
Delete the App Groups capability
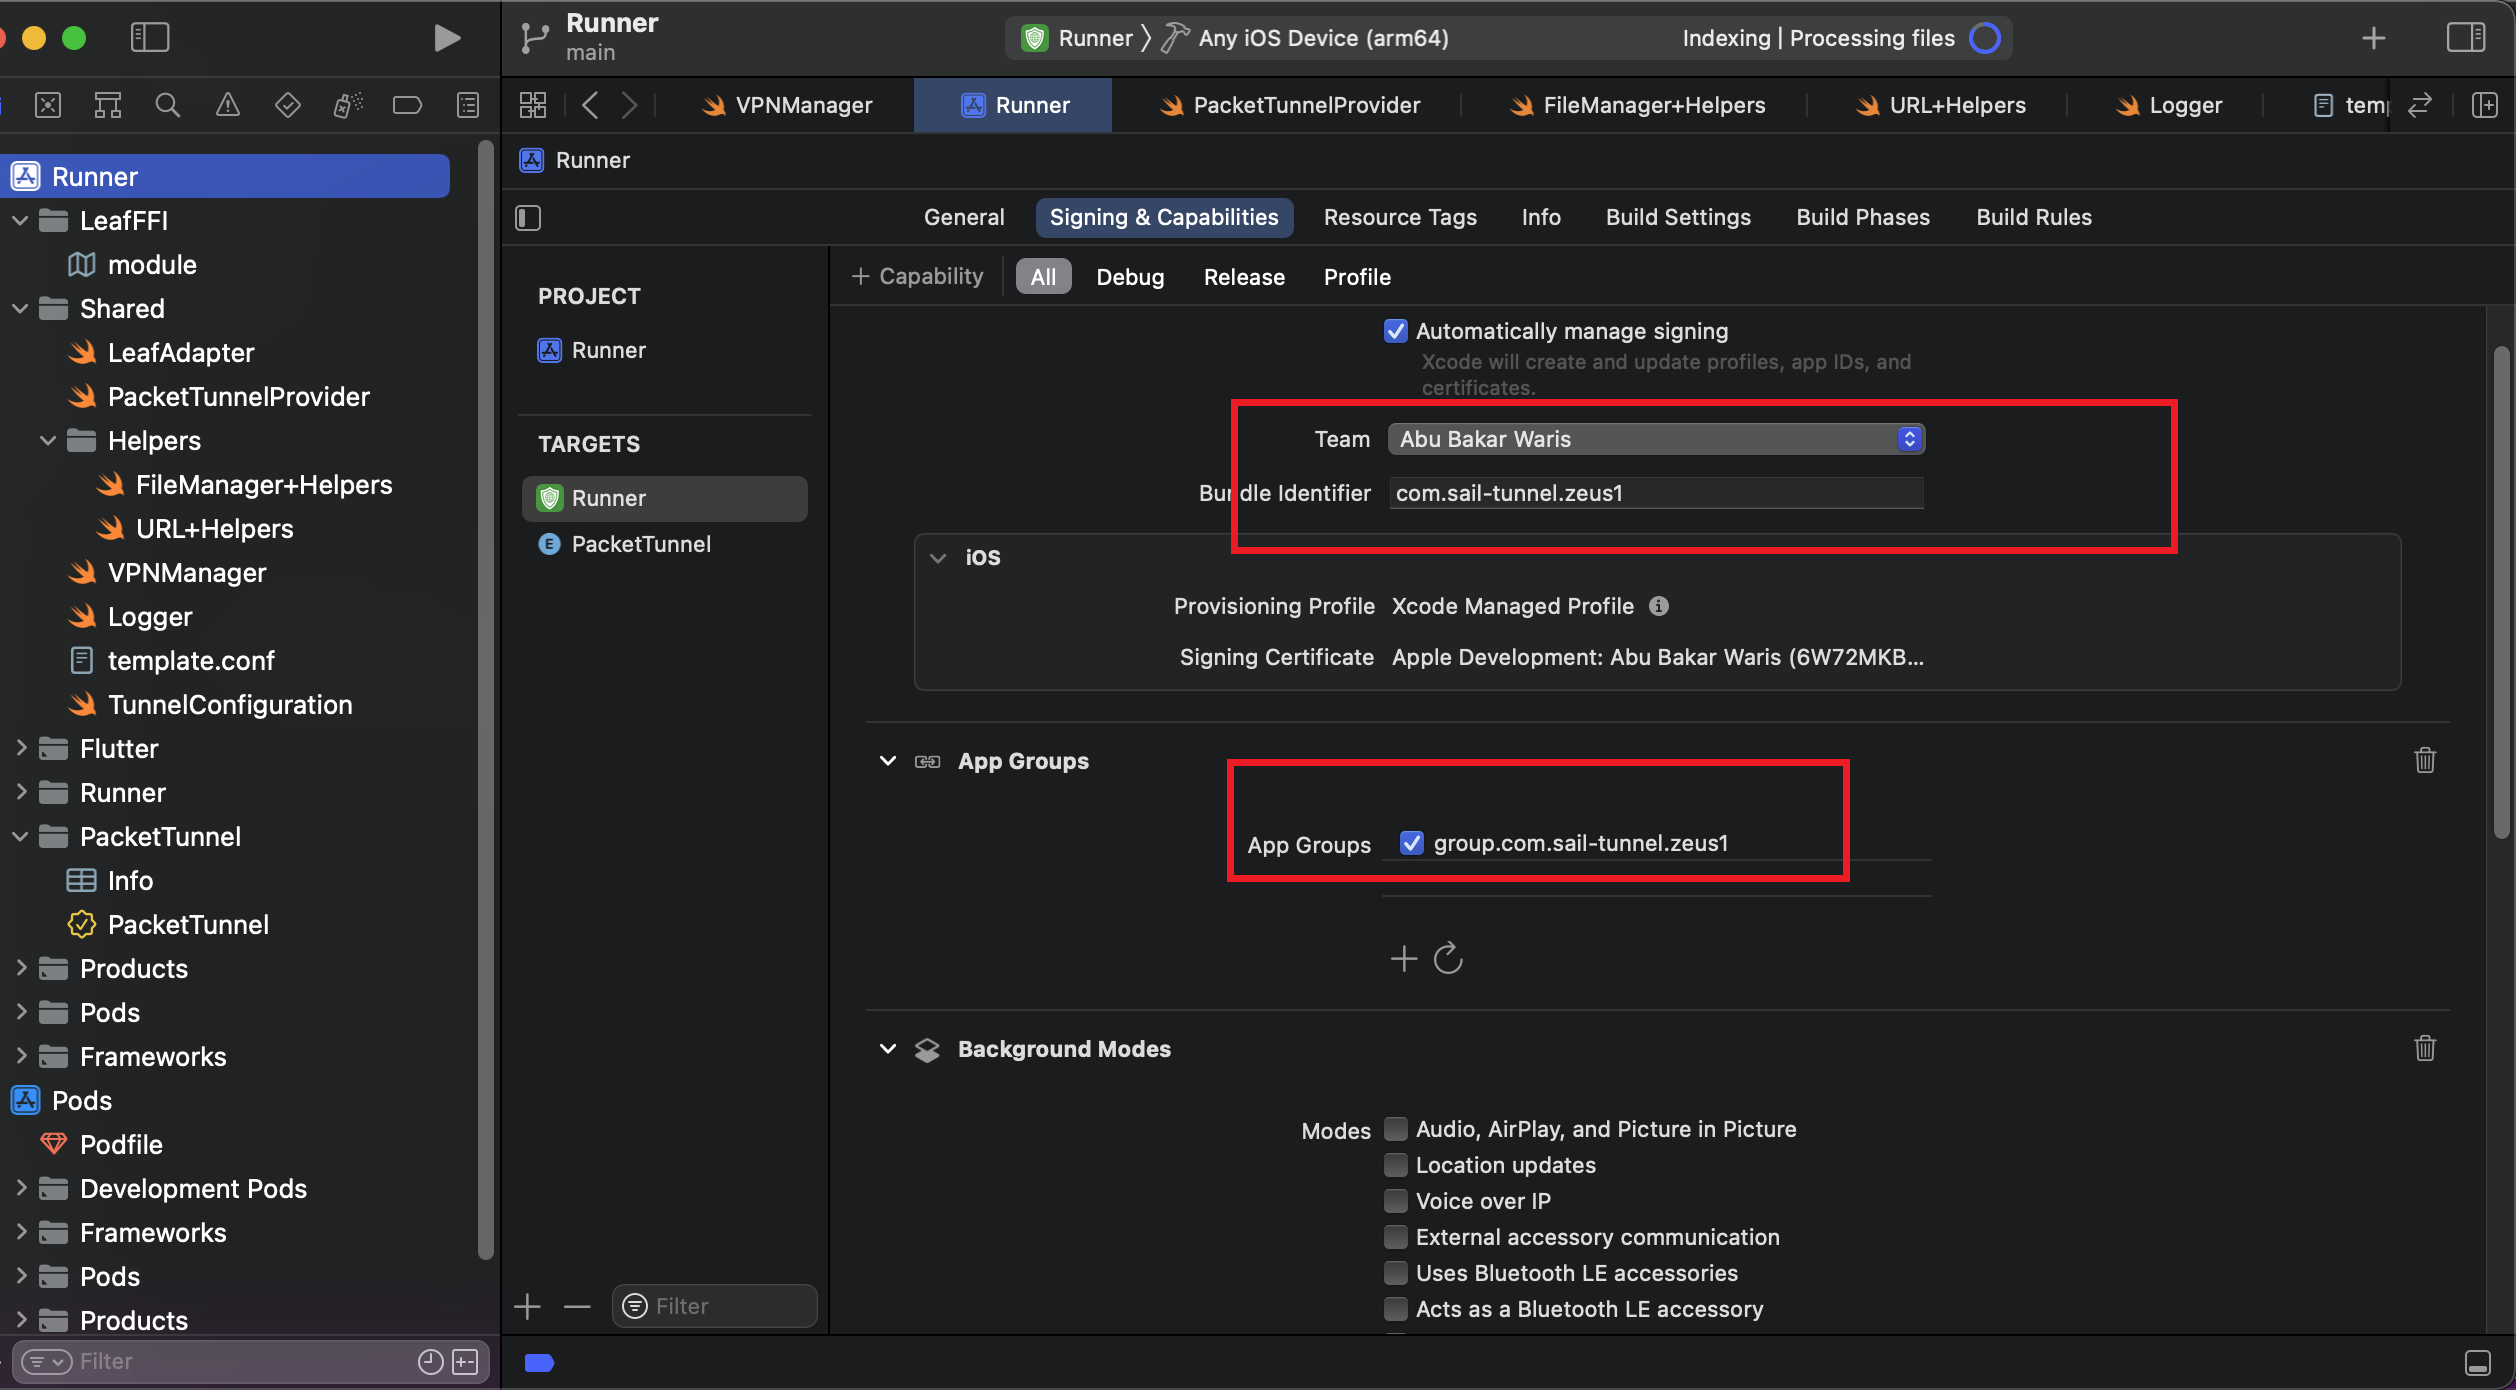[2424, 760]
